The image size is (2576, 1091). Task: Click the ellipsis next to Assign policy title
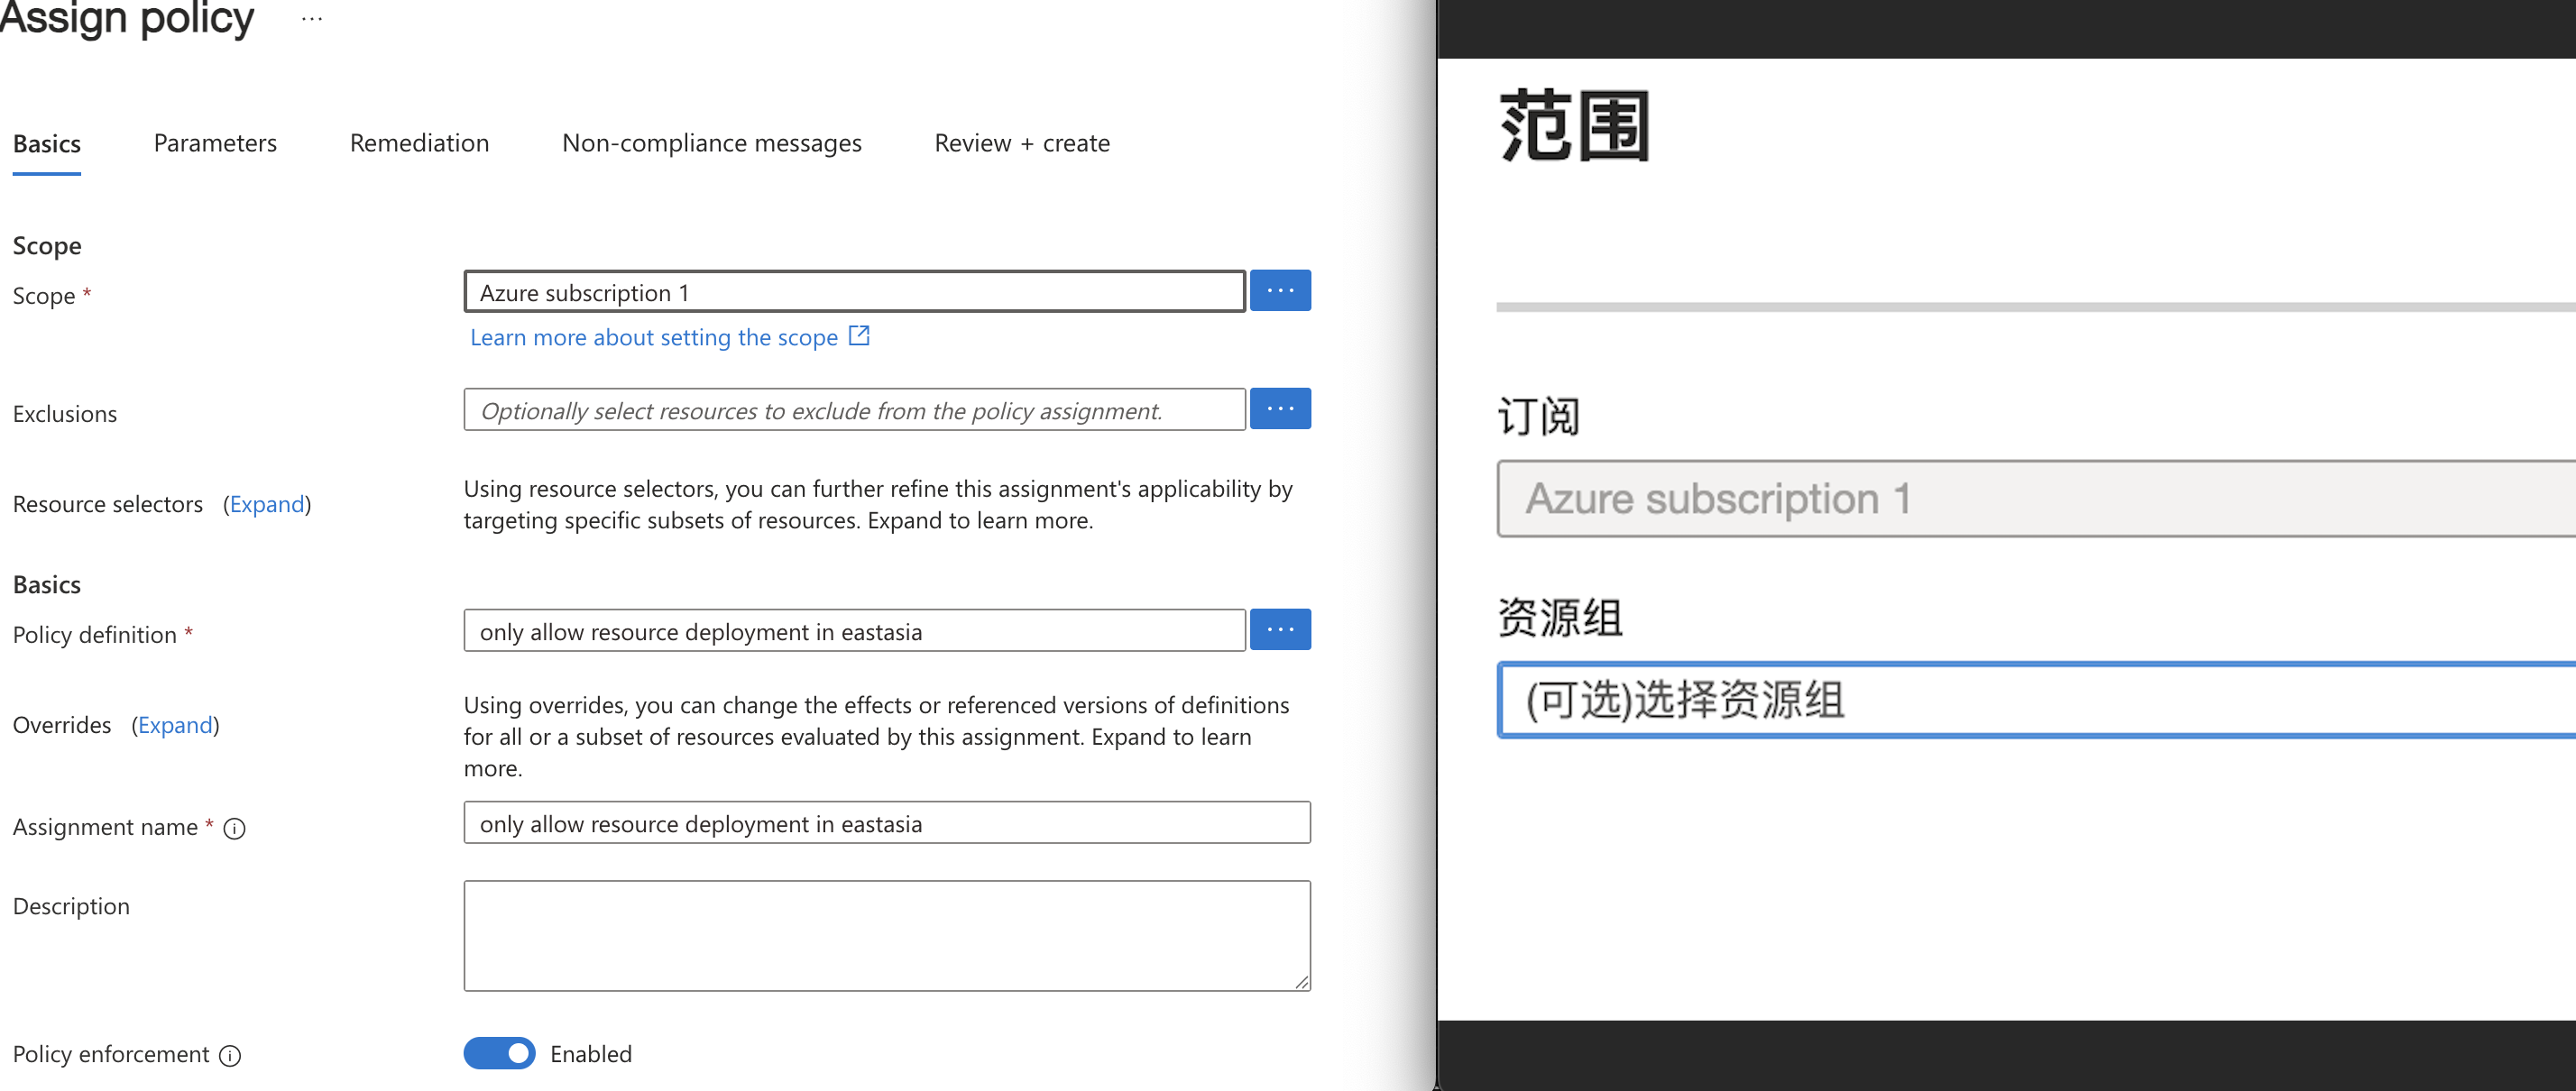pyautogui.click(x=312, y=19)
